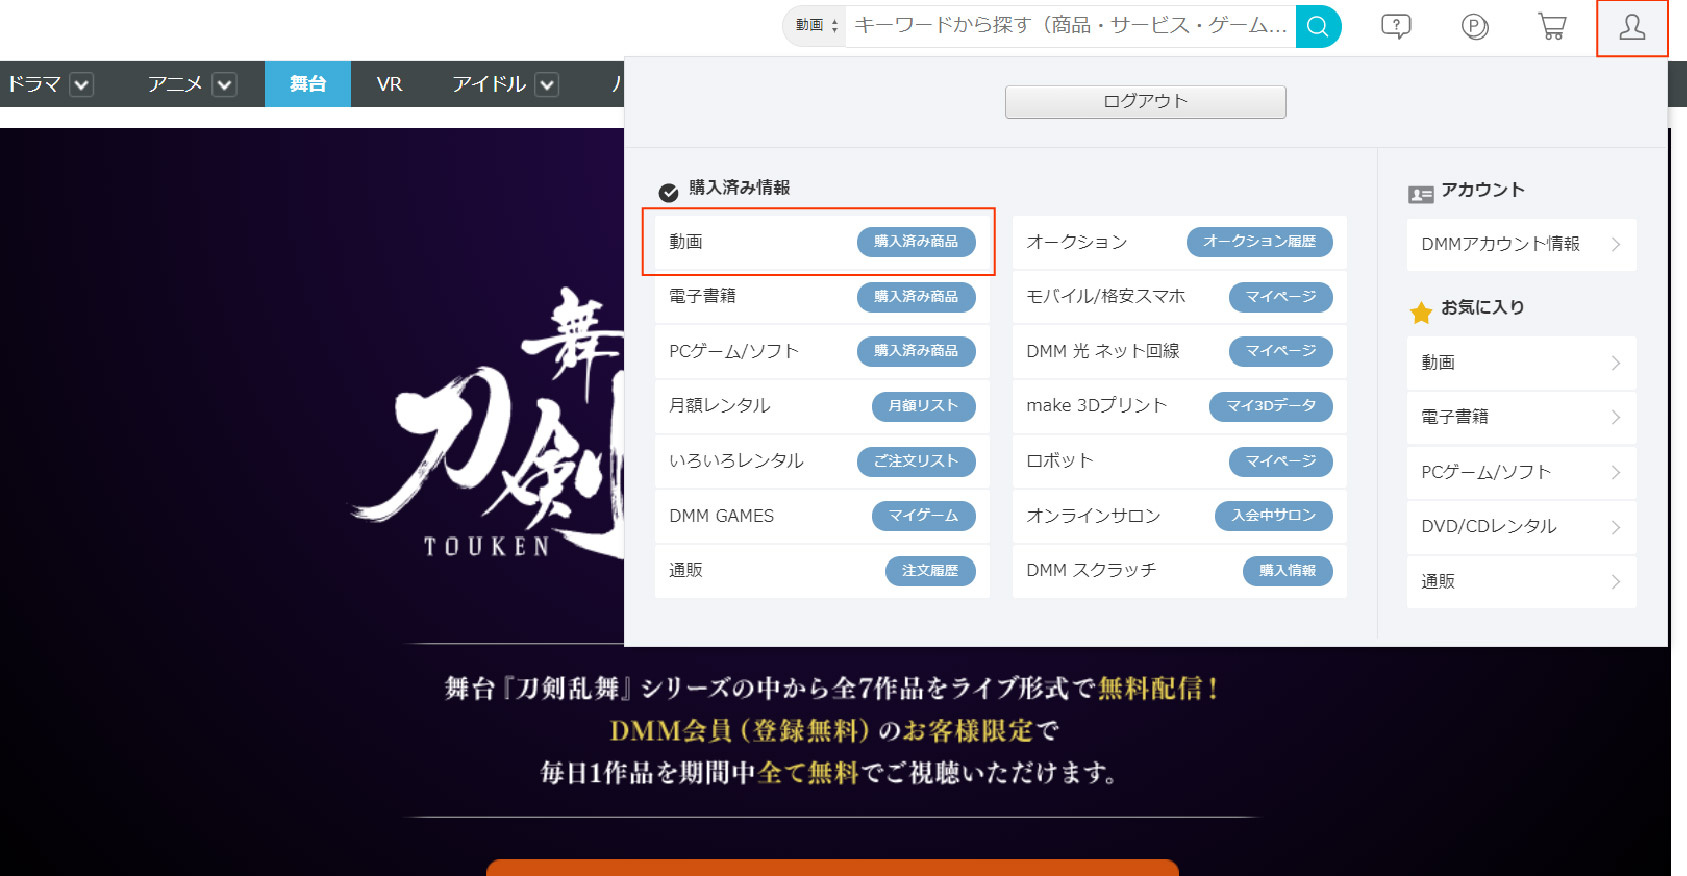Open the 動画 search category selector
Screen dimensions: 1687x876
(815, 26)
